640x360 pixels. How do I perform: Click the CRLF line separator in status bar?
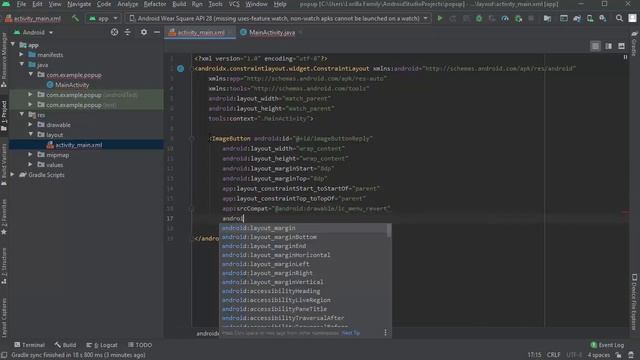point(553,355)
